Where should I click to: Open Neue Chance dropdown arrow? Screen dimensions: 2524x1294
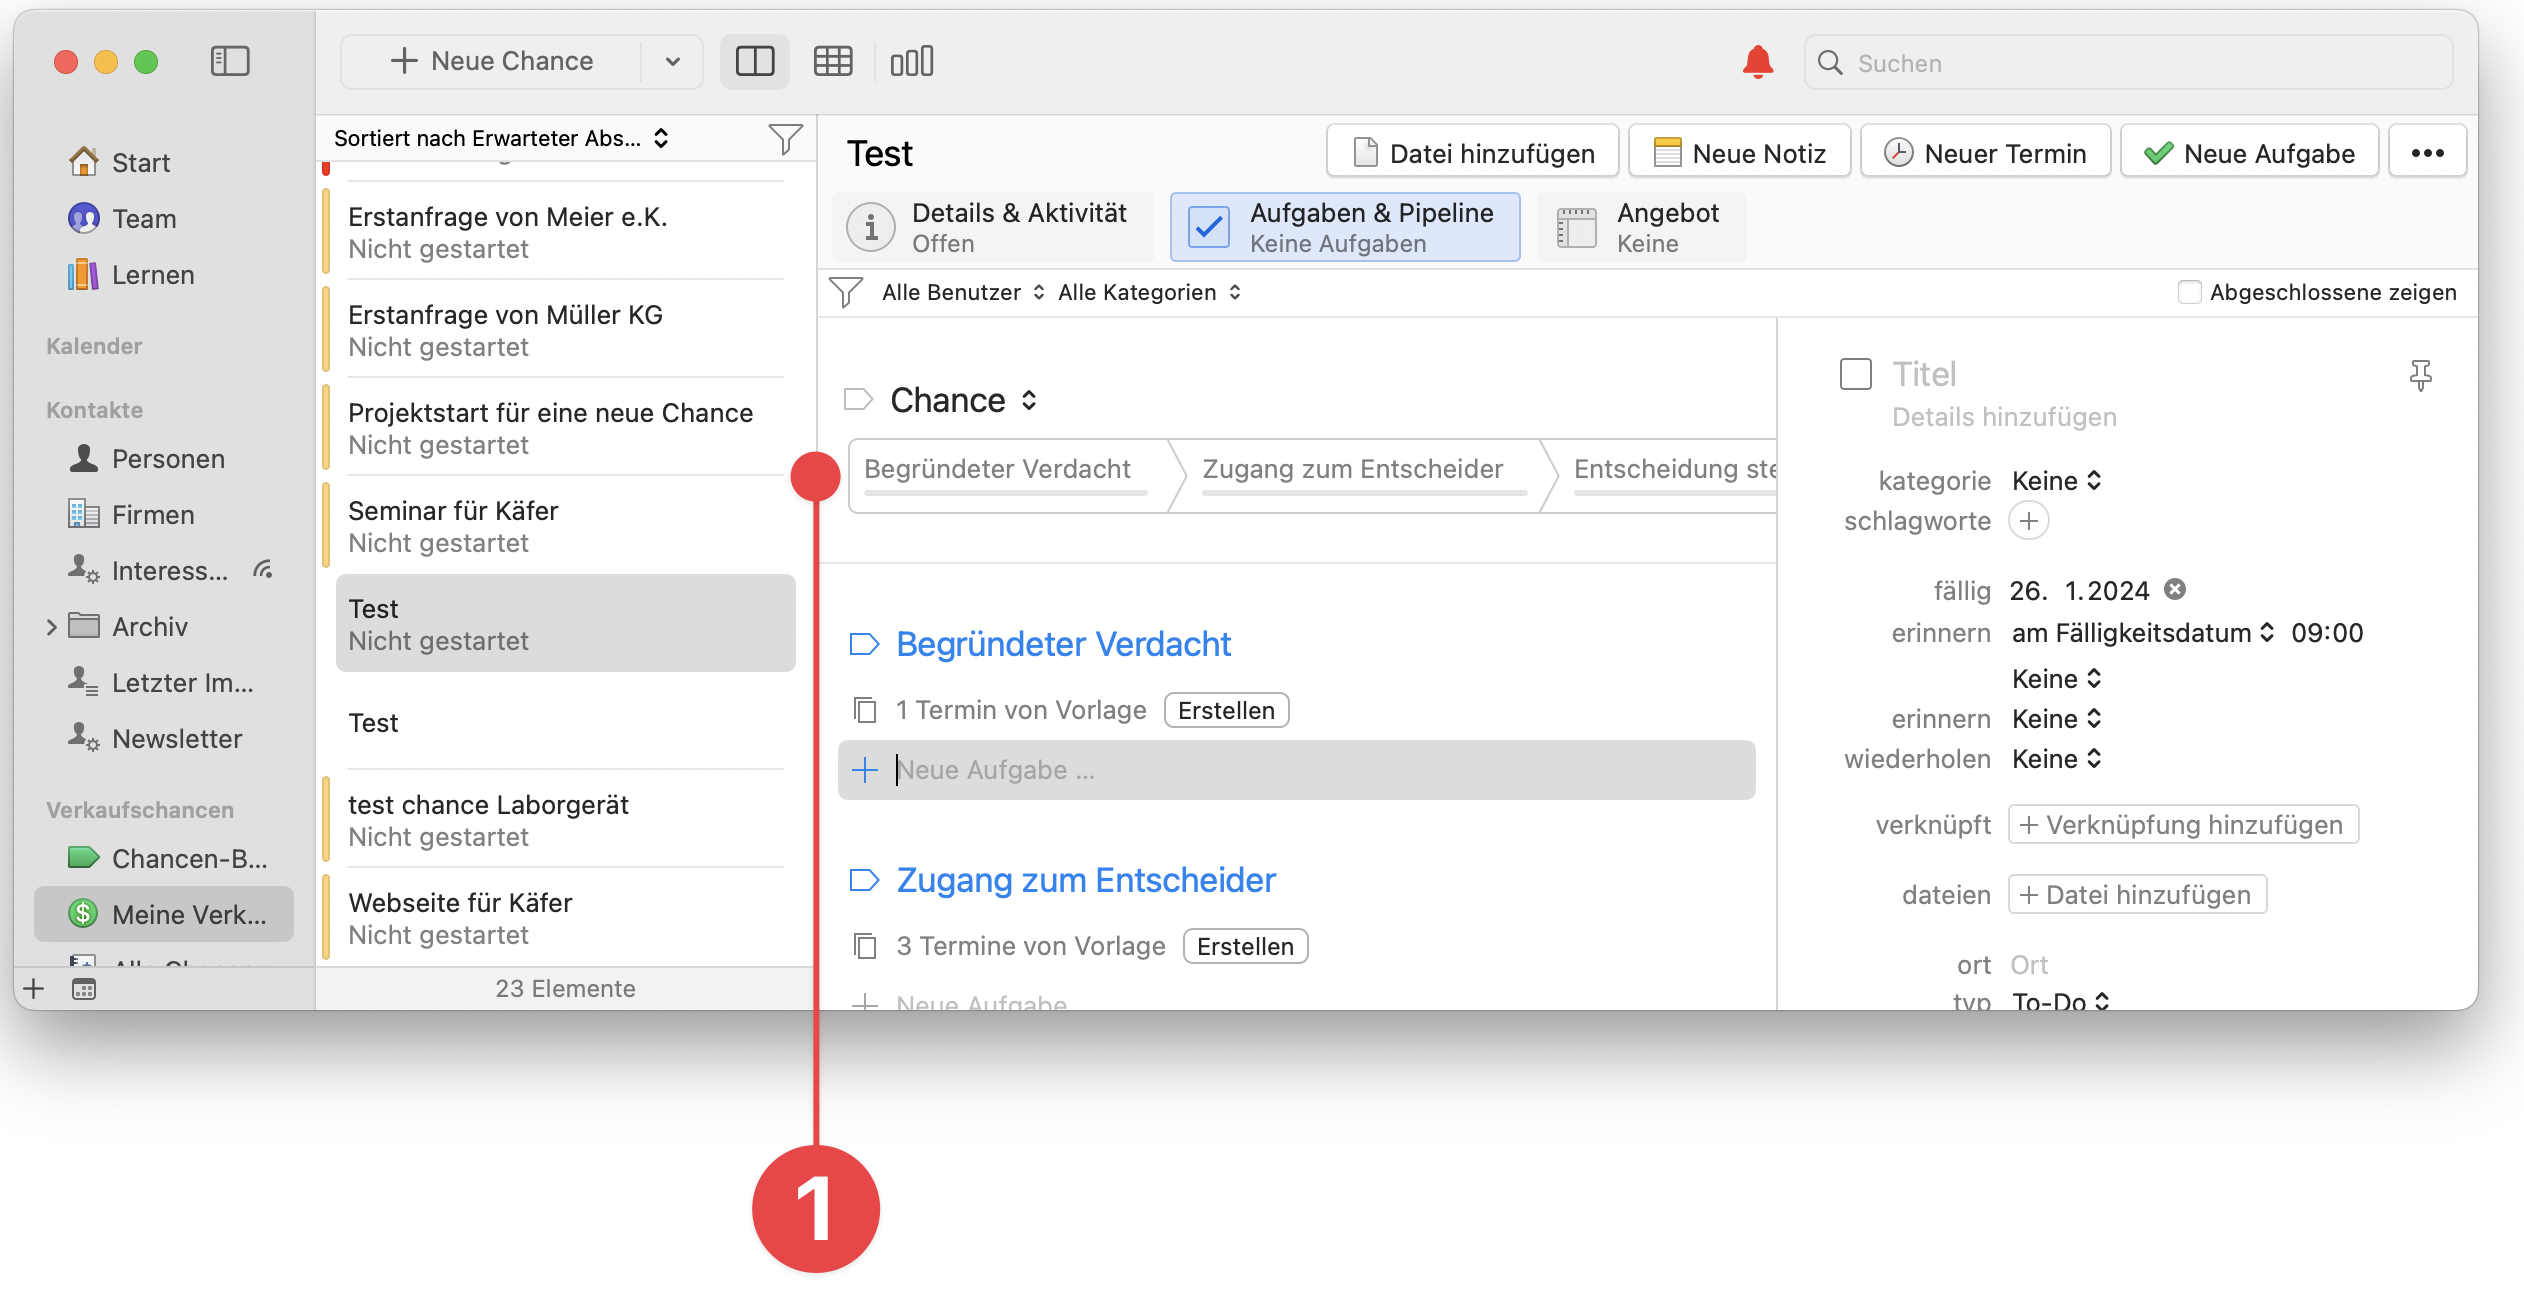point(673,62)
